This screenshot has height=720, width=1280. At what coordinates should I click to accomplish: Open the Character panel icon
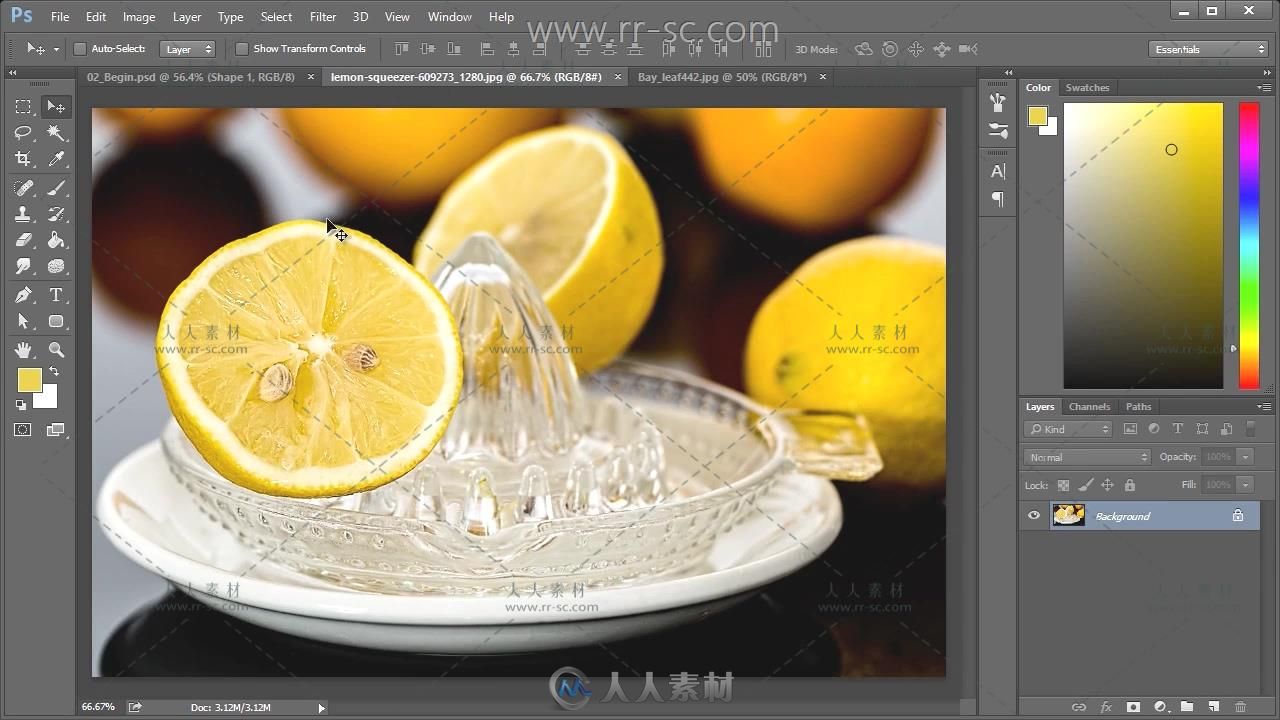(x=998, y=171)
